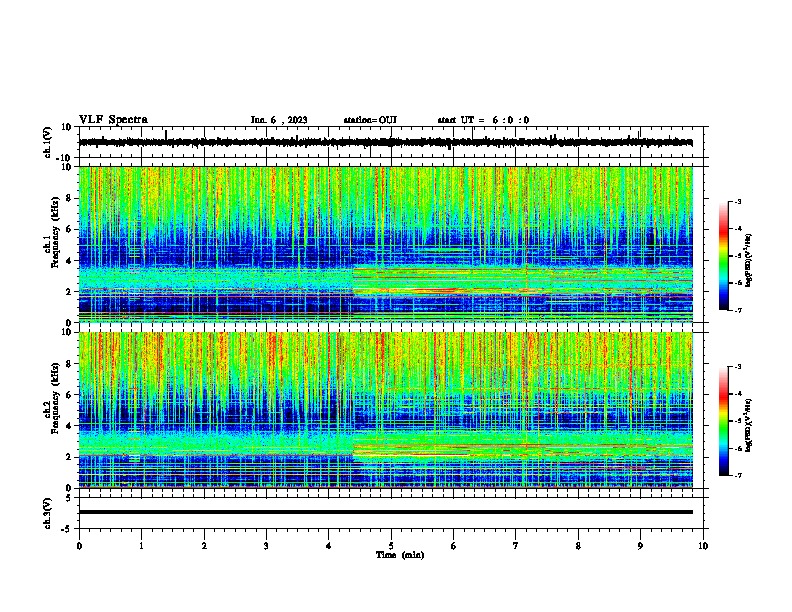792x612 pixels.
Task: Click the ch.2 spectrogram color scale bar
Action: coord(723,421)
